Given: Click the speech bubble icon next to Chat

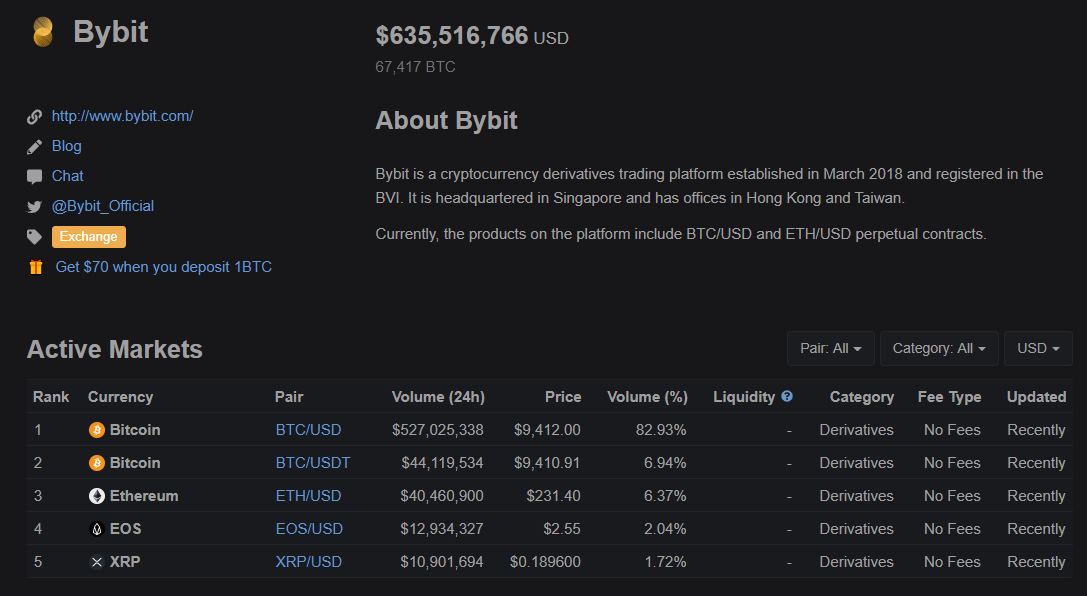Looking at the screenshot, I should coord(34,177).
